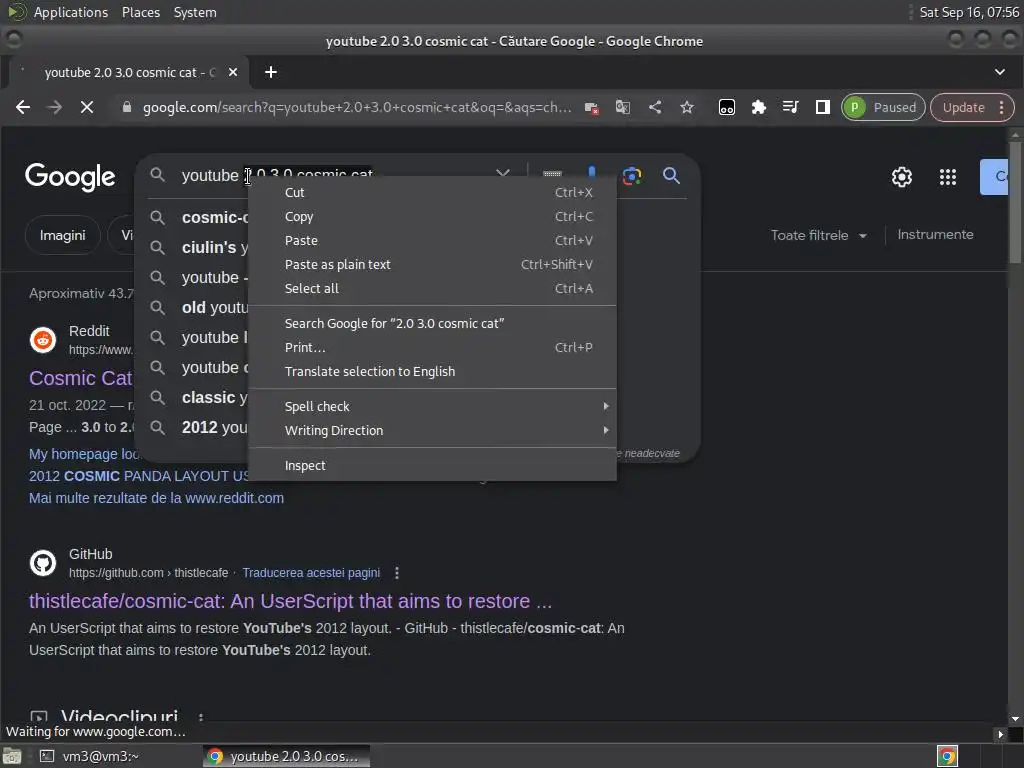The width and height of the screenshot is (1024, 768).
Task: Open 'Mai multe rezultate de la www.reddit.com'
Action: click(x=156, y=498)
